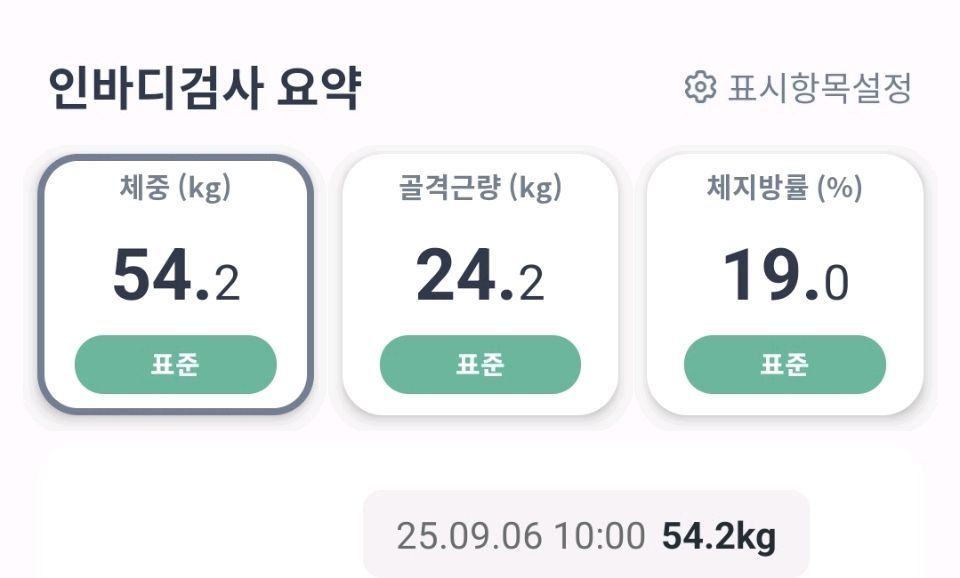Click the gear icon beside 표시항목설정
960x578 pixels.
coord(700,87)
